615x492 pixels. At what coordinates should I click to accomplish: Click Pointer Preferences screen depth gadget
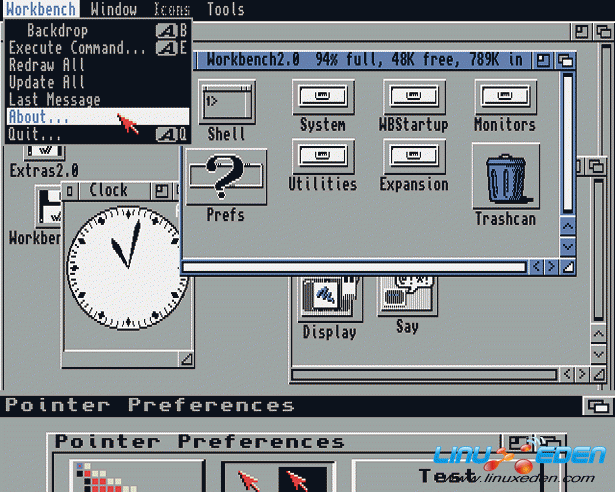[x=598, y=406]
